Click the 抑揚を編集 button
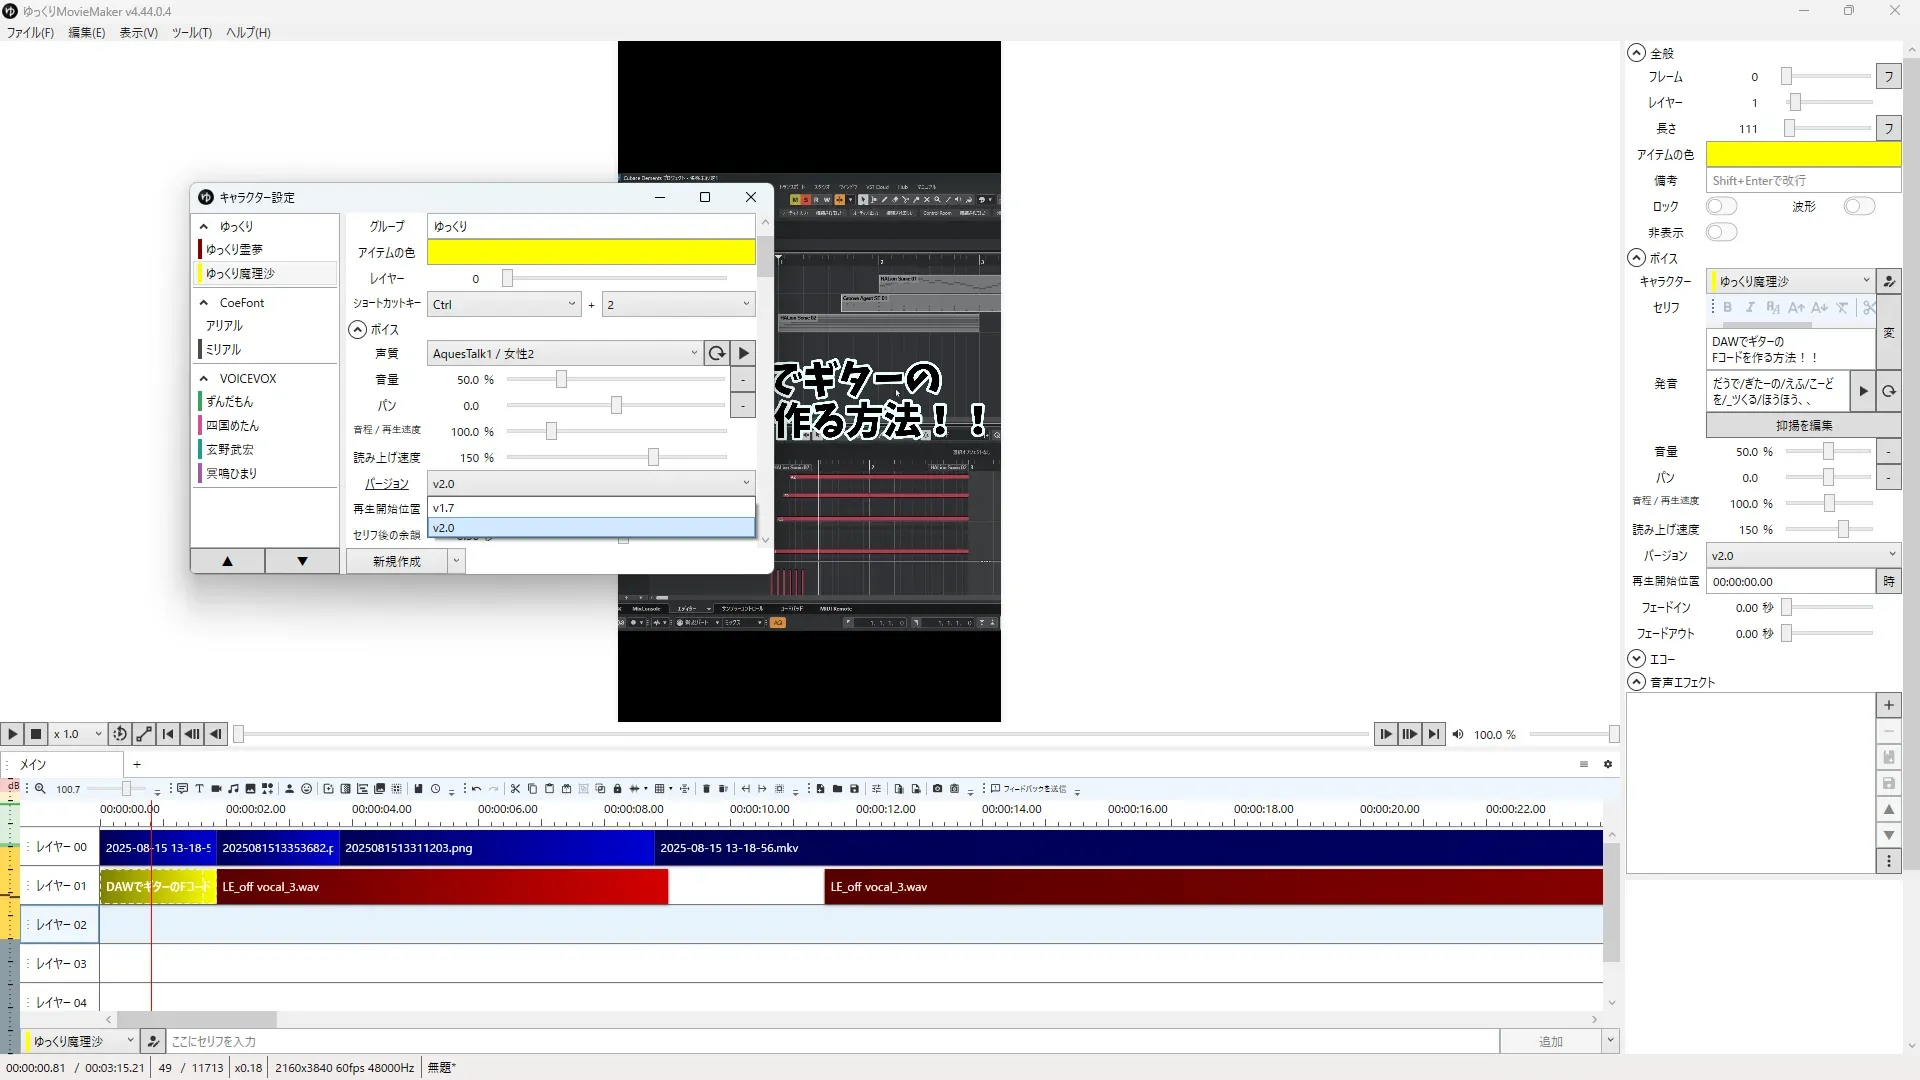 1803,425
